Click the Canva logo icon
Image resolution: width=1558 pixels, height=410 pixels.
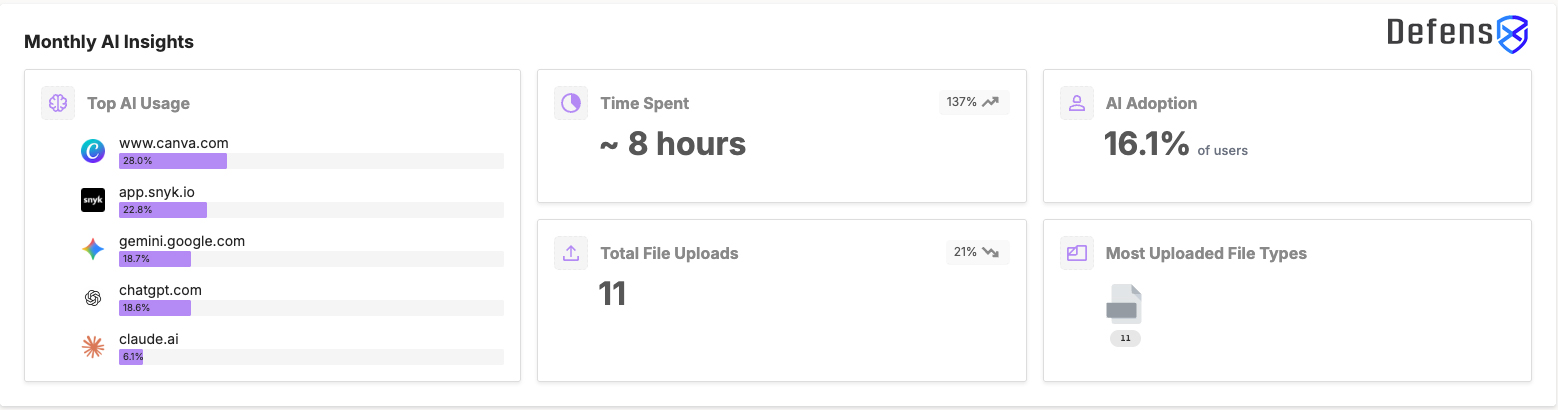click(x=93, y=151)
